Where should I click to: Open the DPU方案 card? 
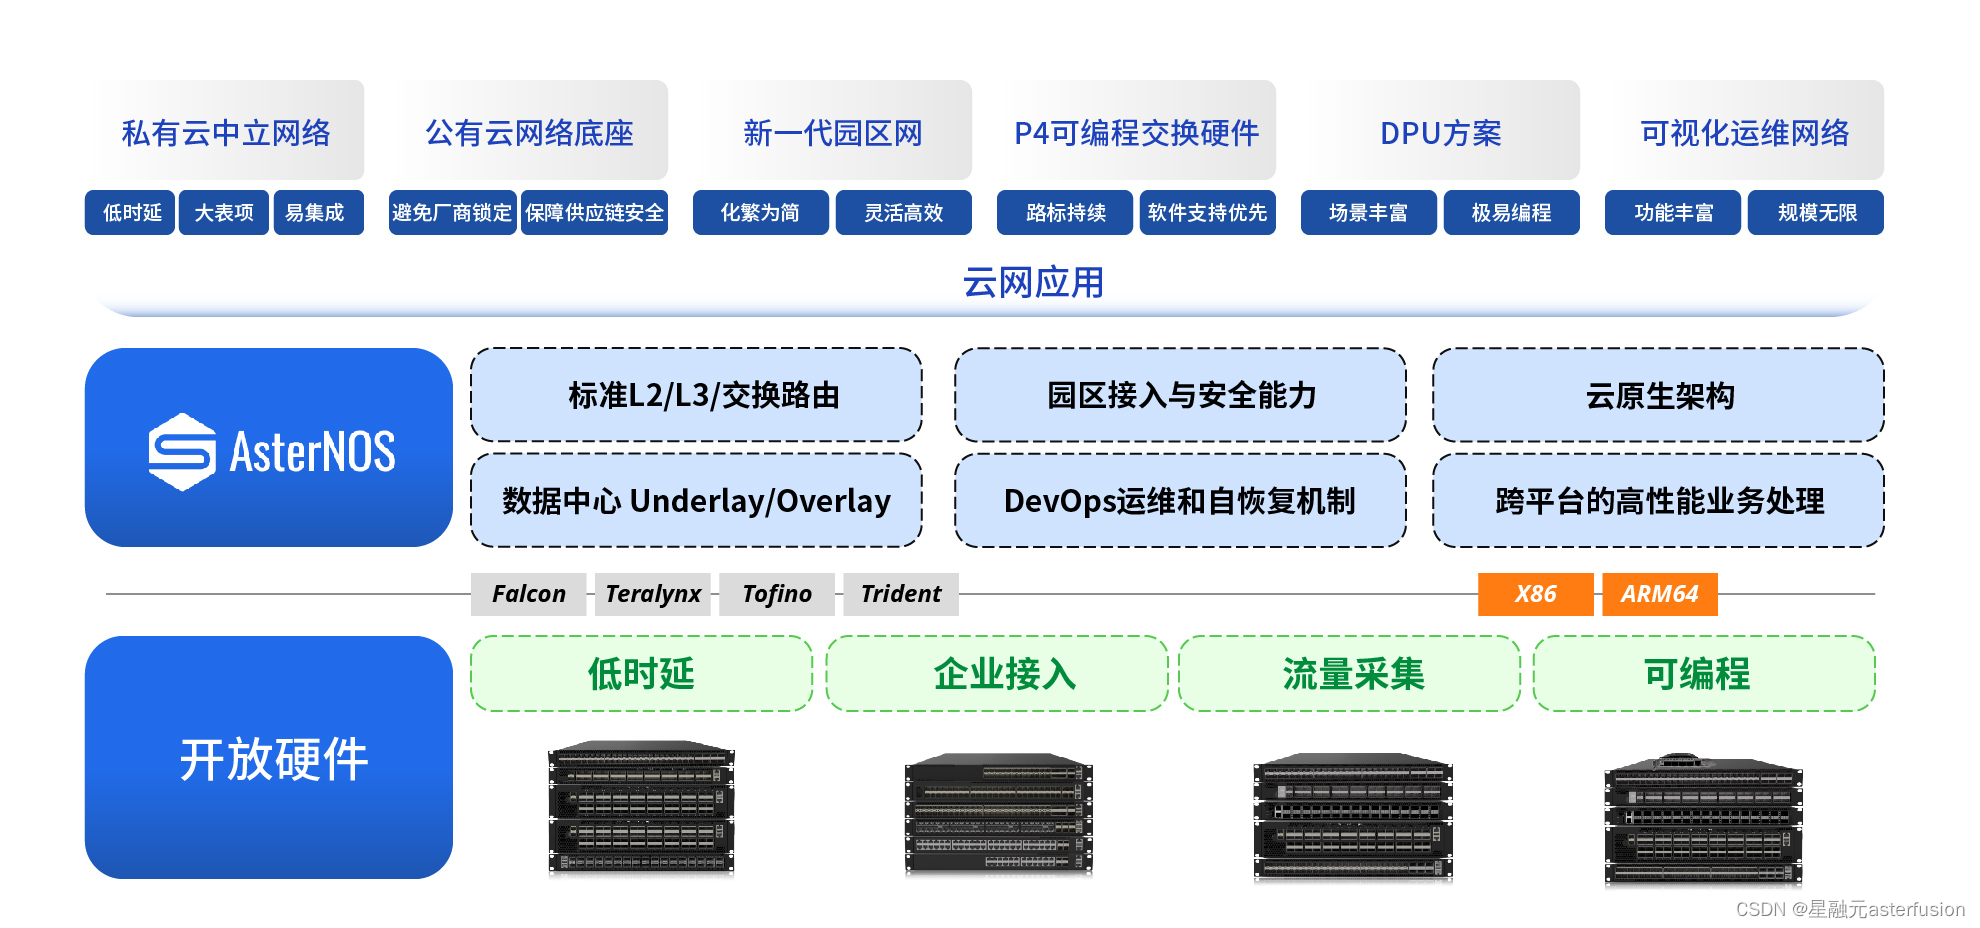coord(1440,131)
